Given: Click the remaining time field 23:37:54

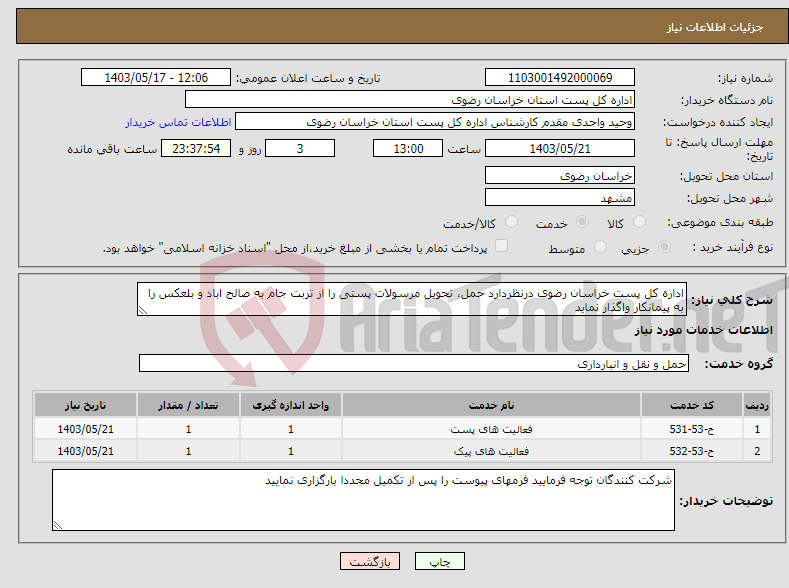Looking at the screenshot, I should 196,148.
